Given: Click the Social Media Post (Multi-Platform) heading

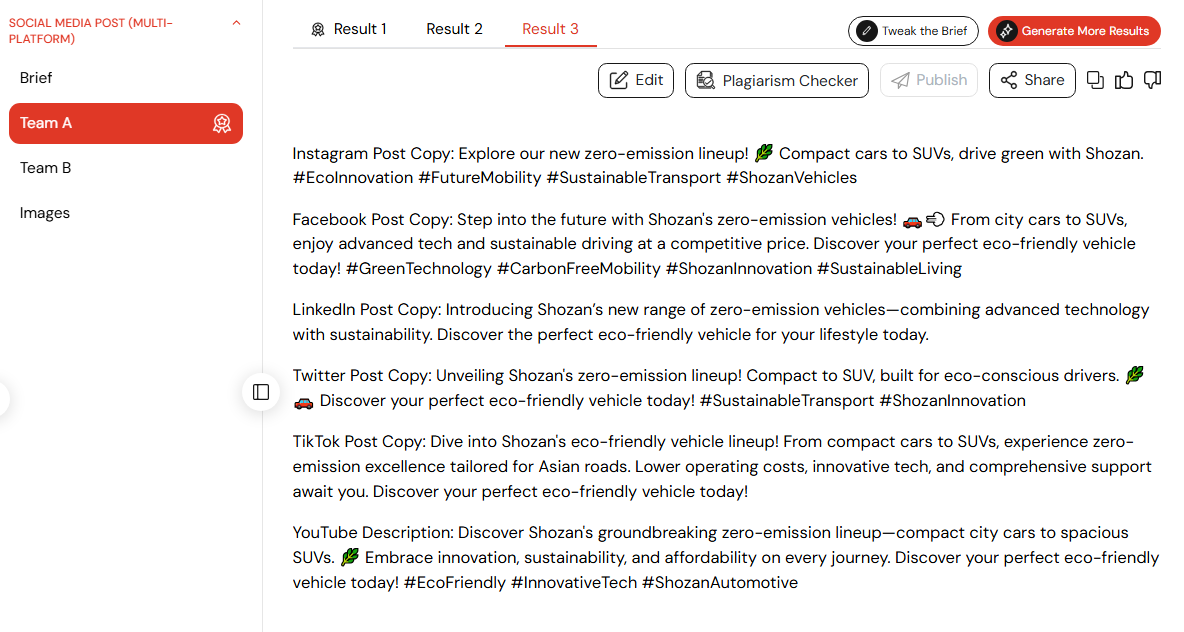Looking at the screenshot, I should coord(91,31).
